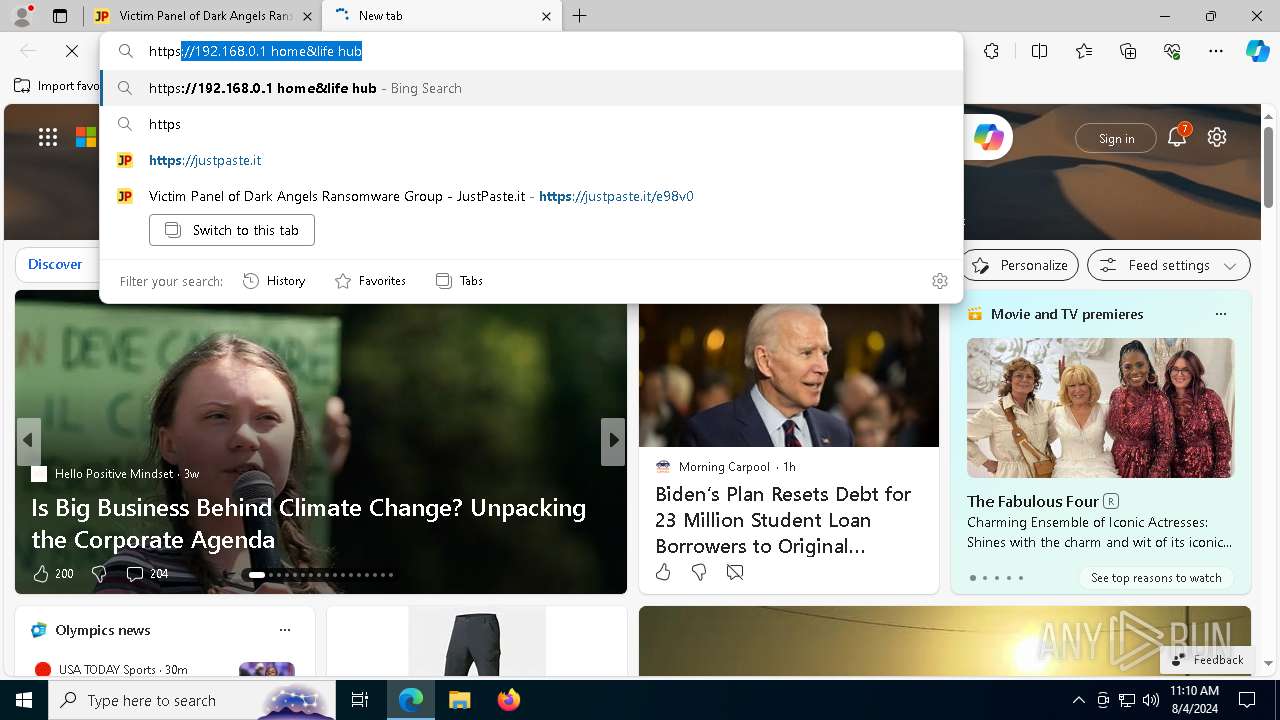The height and width of the screenshot is (720, 1280).
Task: Show hidden system tray icons
Action: [1078, 700]
